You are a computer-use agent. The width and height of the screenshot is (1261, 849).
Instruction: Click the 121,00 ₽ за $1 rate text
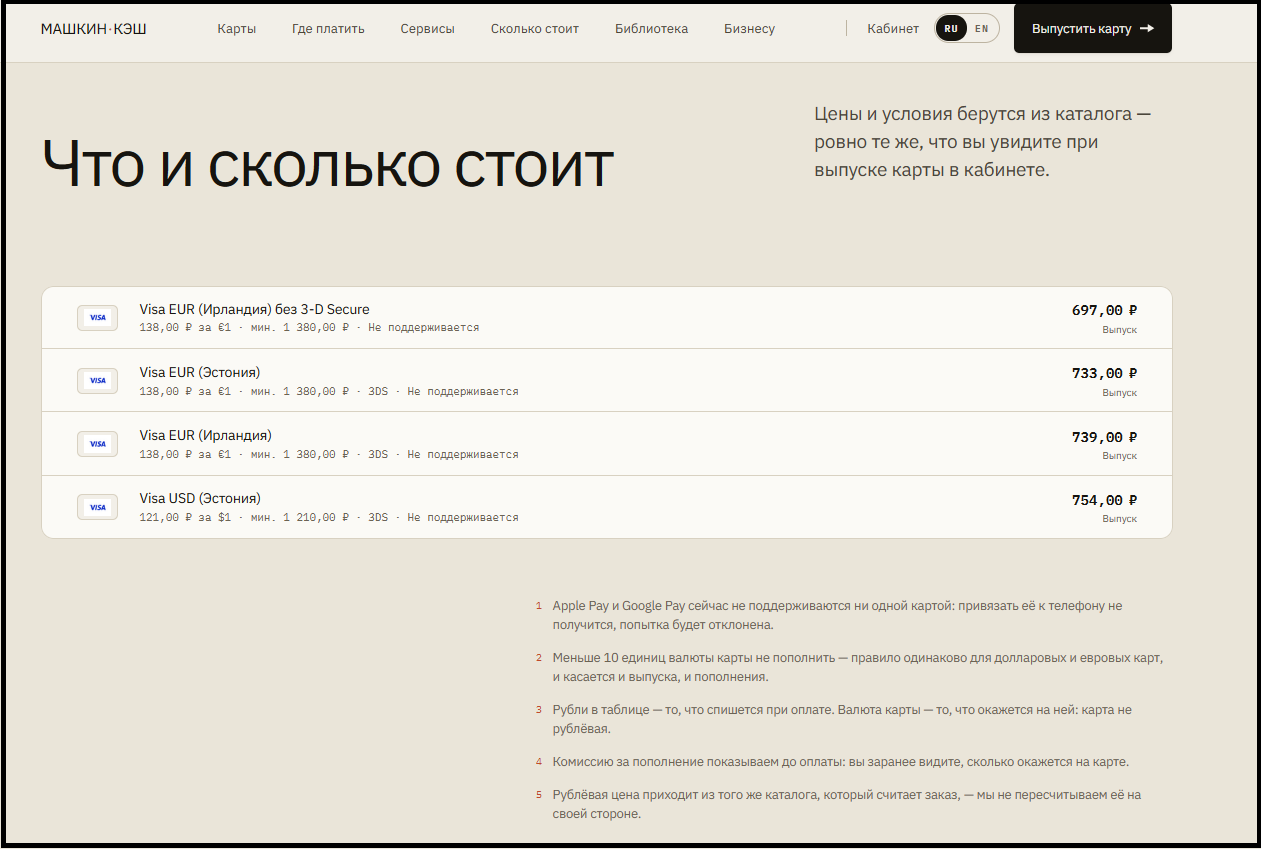click(x=185, y=518)
